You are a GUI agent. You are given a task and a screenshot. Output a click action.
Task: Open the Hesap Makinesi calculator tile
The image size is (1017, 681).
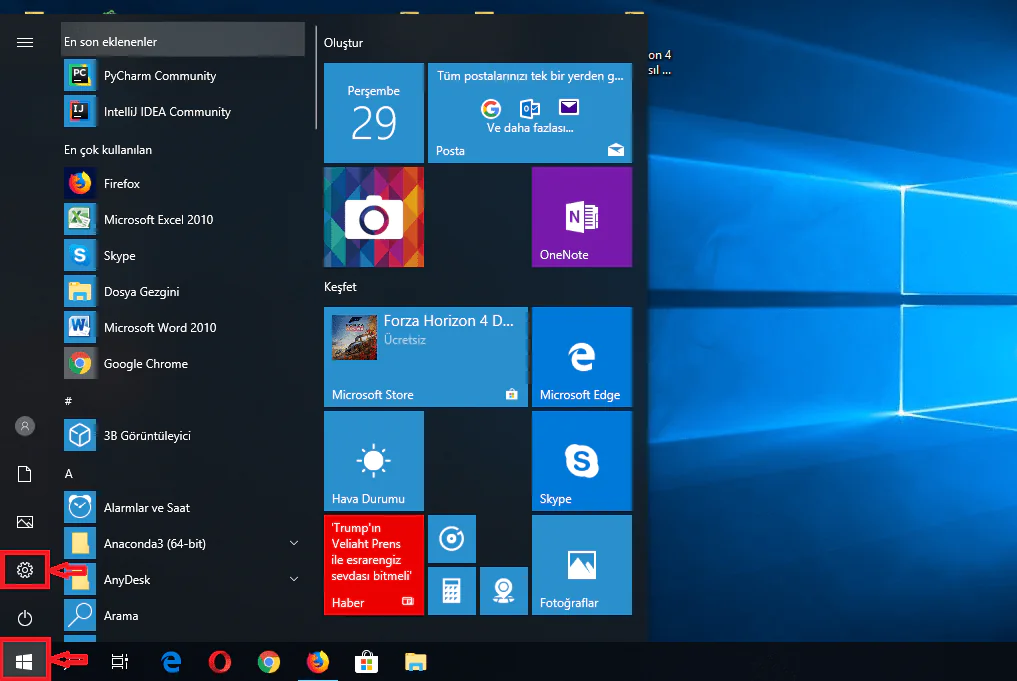click(x=452, y=590)
